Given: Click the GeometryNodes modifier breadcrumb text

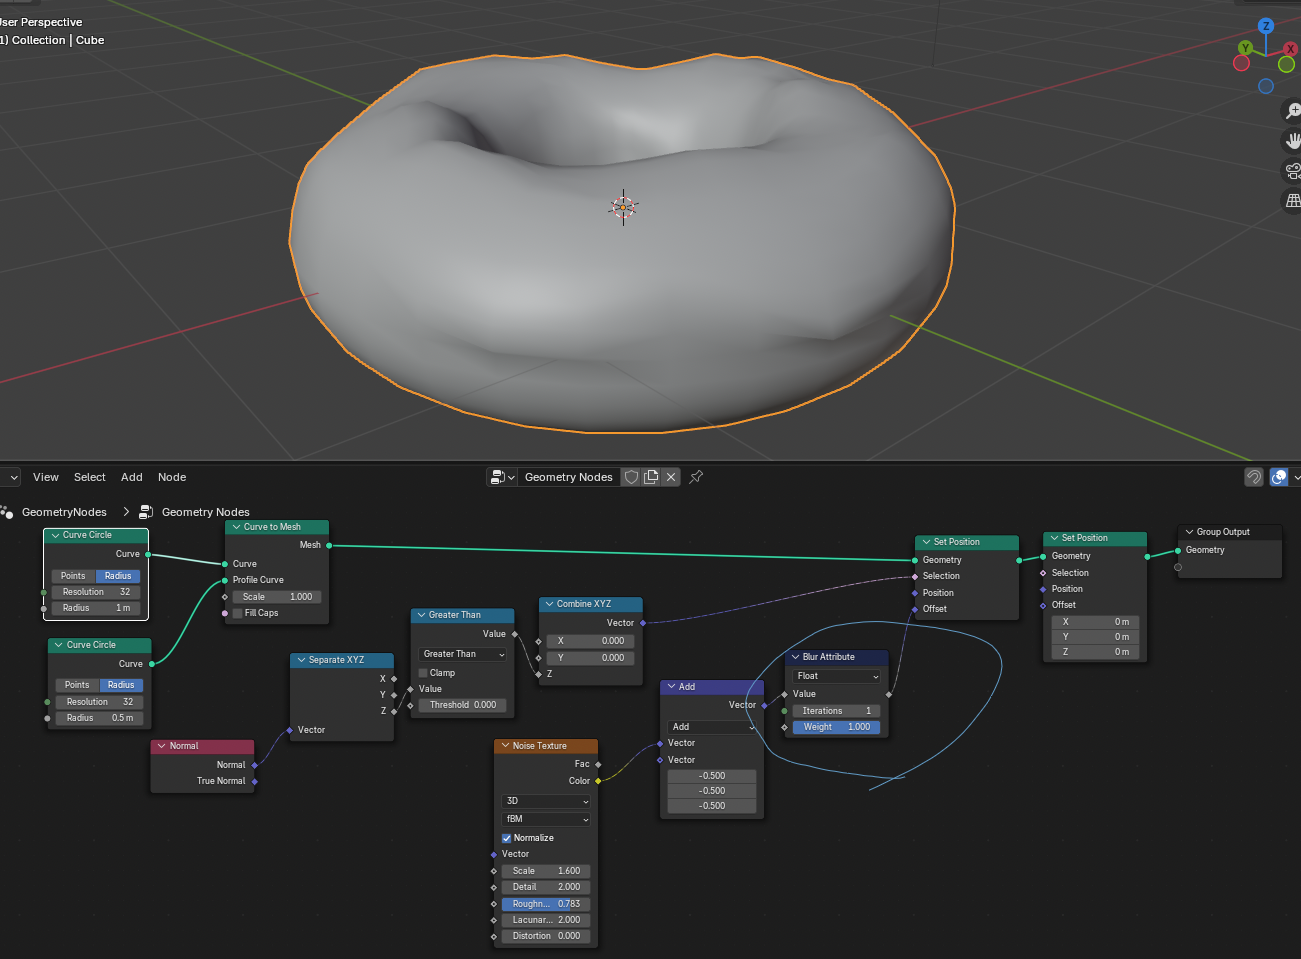Looking at the screenshot, I should click(x=64, y=512).
